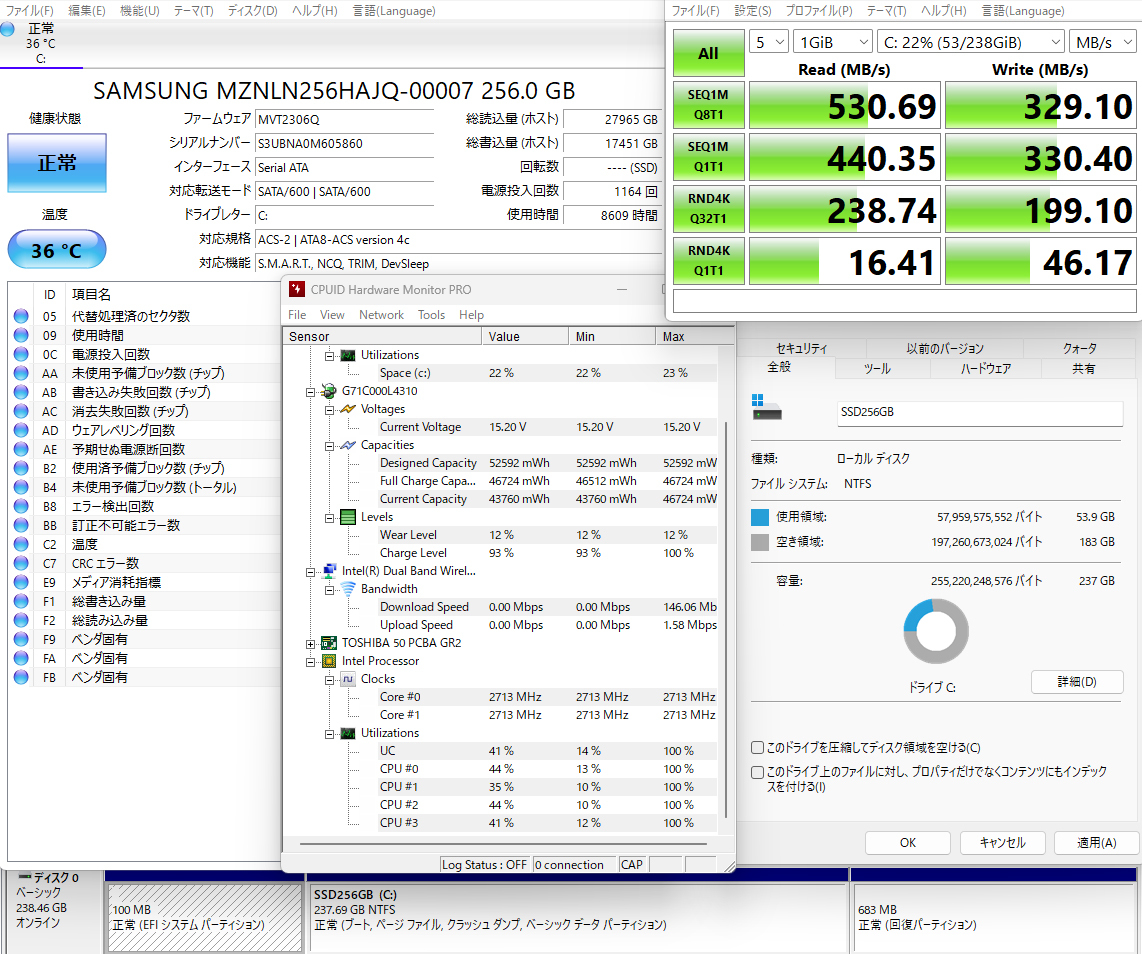Select the ウェアレベリング回数 attribute row
The width and height of the screenshot is (1142, 954).
144,430
